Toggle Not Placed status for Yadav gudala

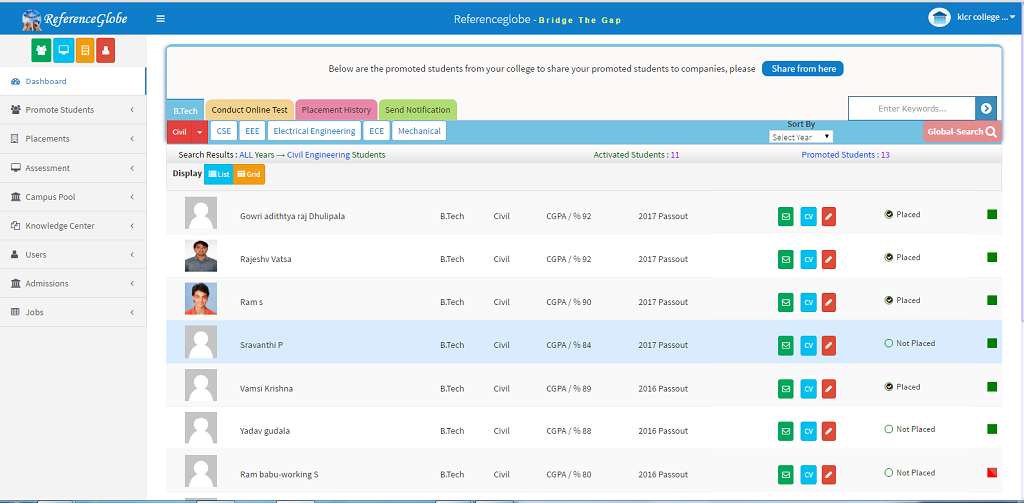[x=888, y=430]
